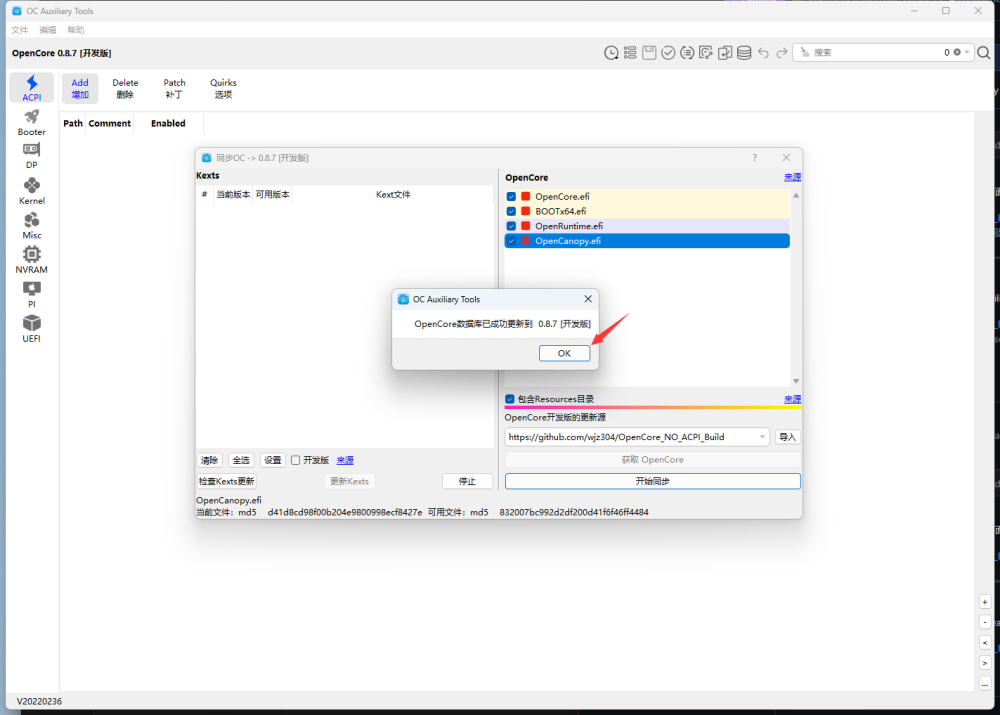This screenshot has height=715, width=1000.
Task: Switch to the Add 增加 tab
Action: [80, 88]
